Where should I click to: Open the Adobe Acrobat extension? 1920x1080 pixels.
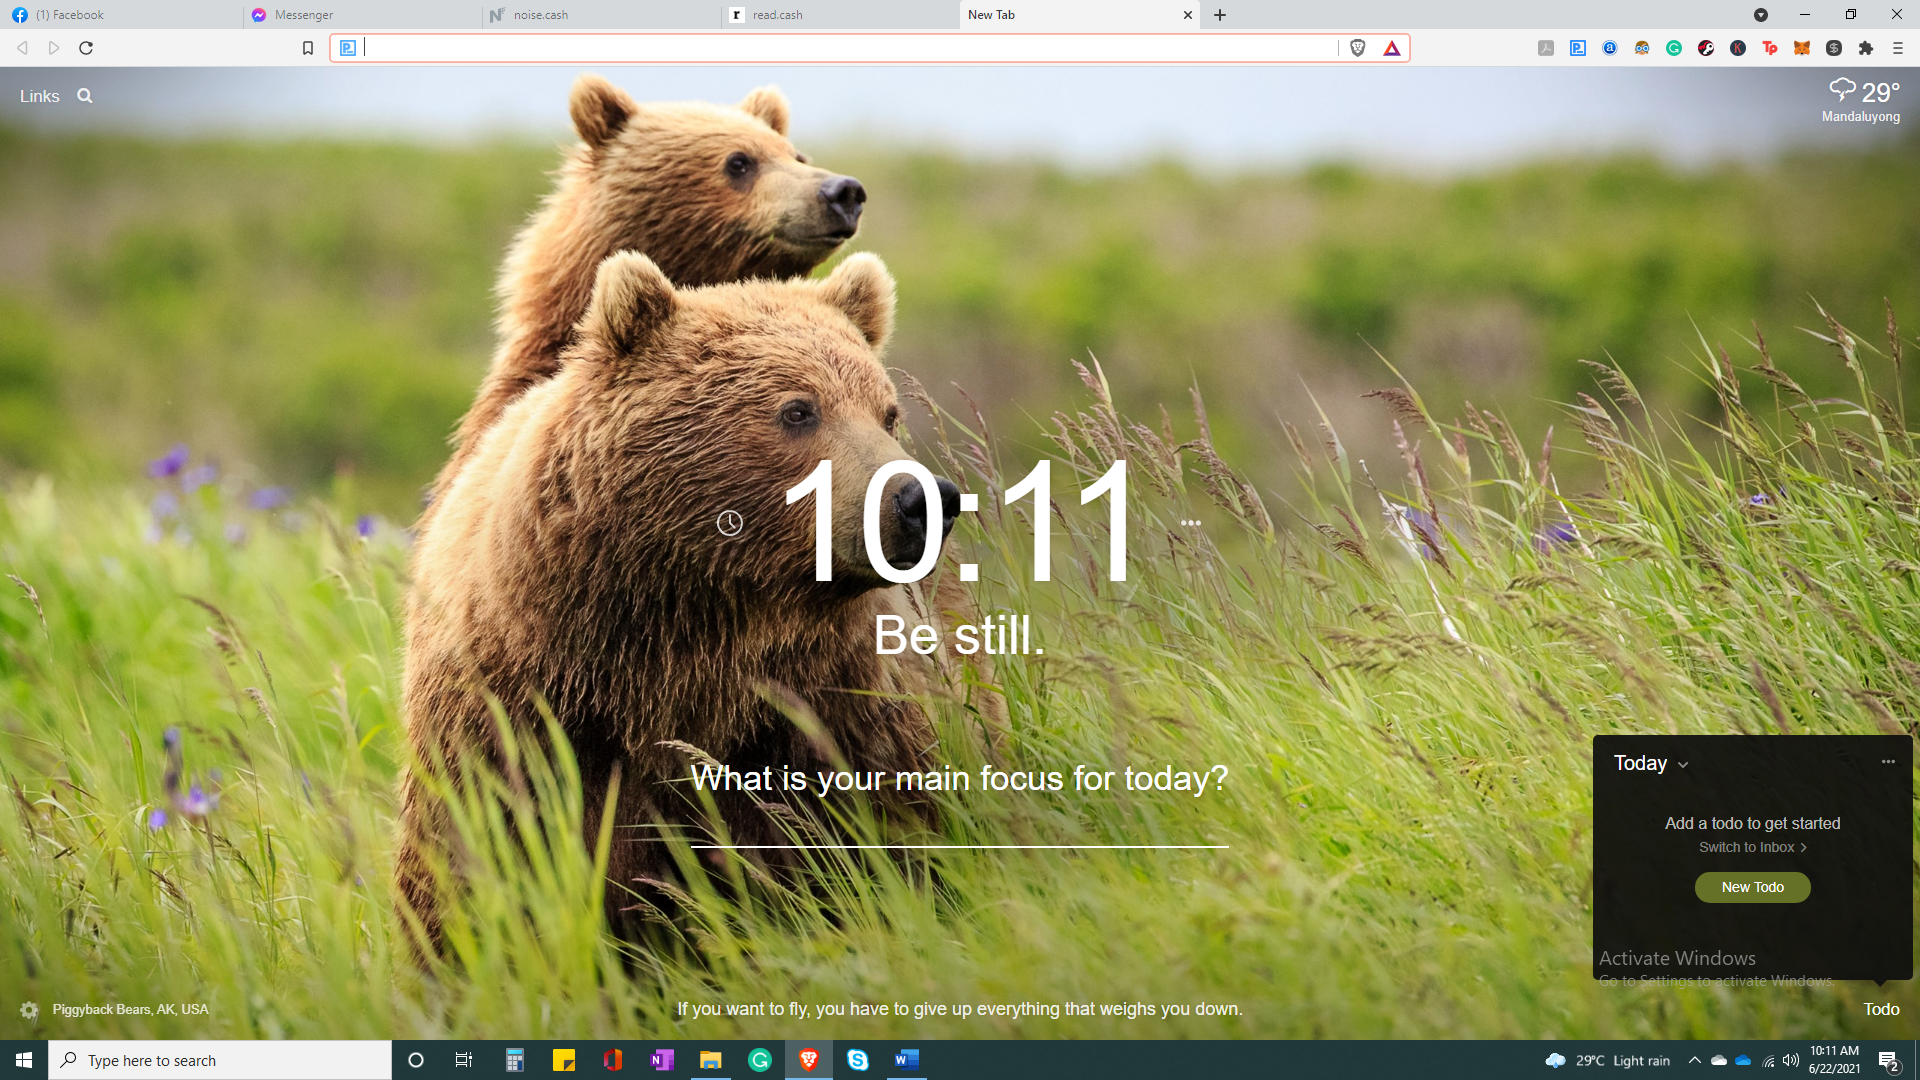(1546, 48)
